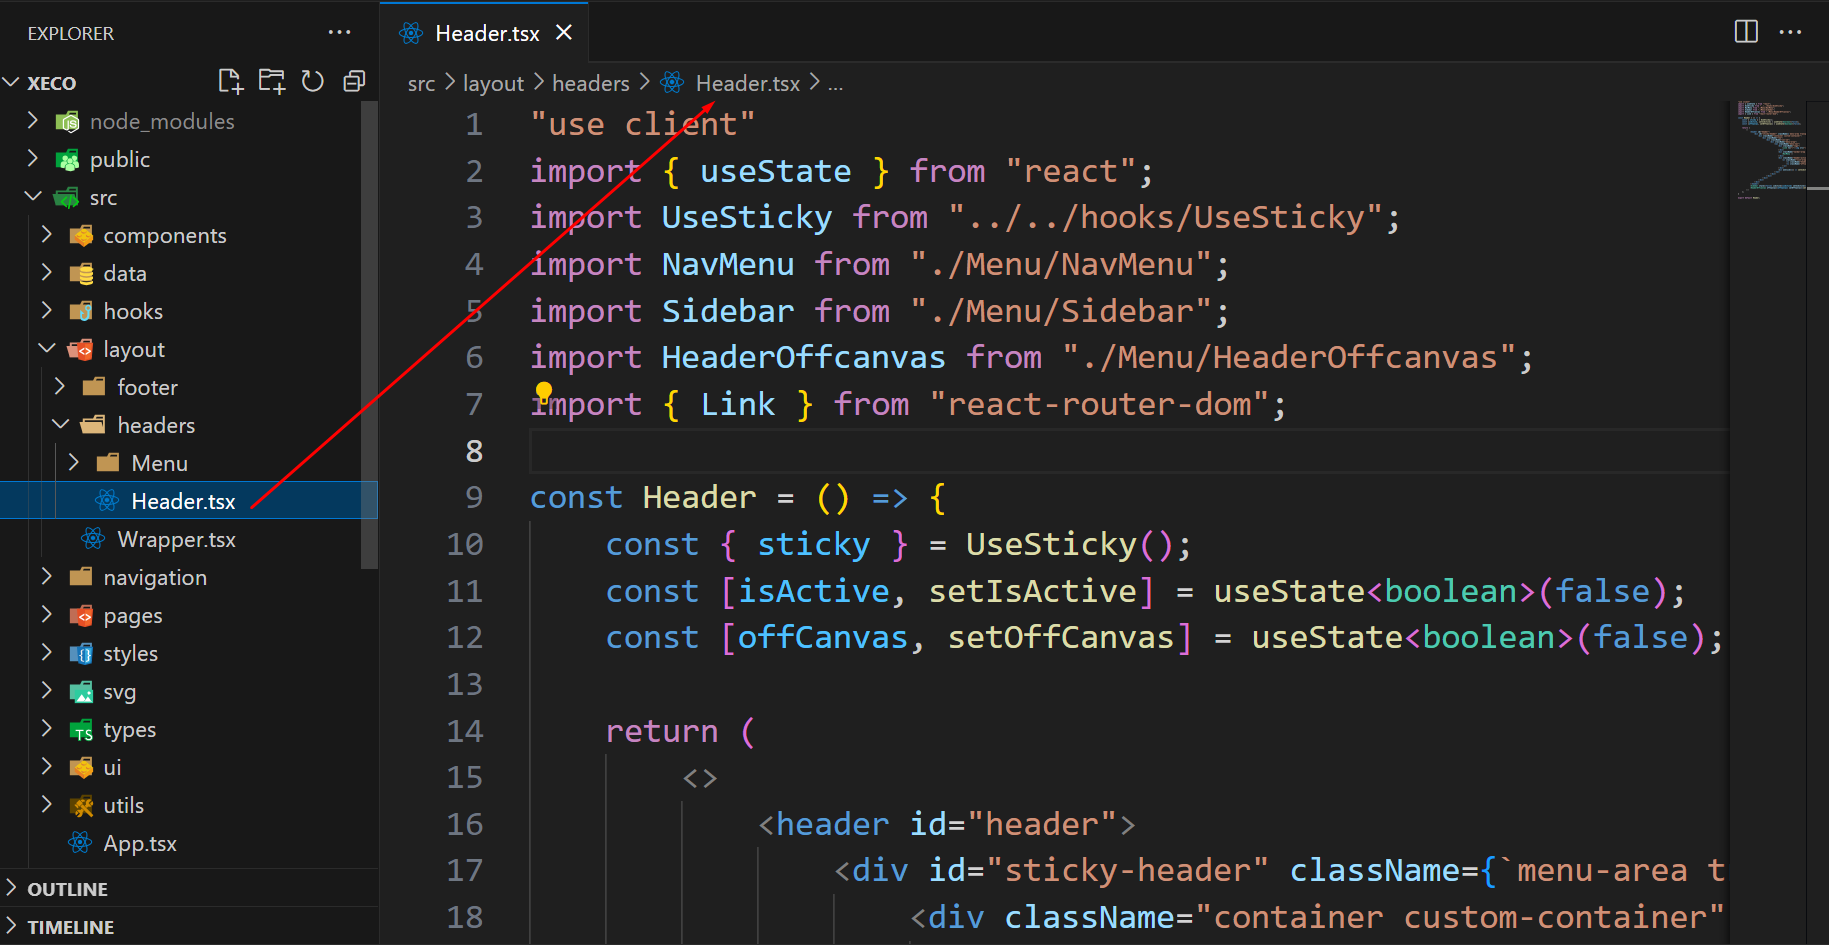The image size is (1829, 945).
Task: Collapse the XECO project root section
Action: point(12,82)
